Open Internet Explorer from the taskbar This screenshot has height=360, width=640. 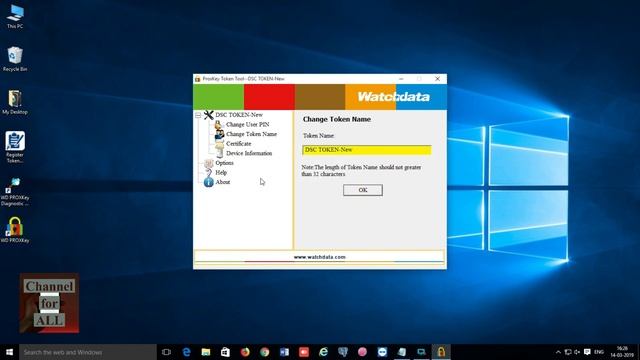tap(323, 352)
